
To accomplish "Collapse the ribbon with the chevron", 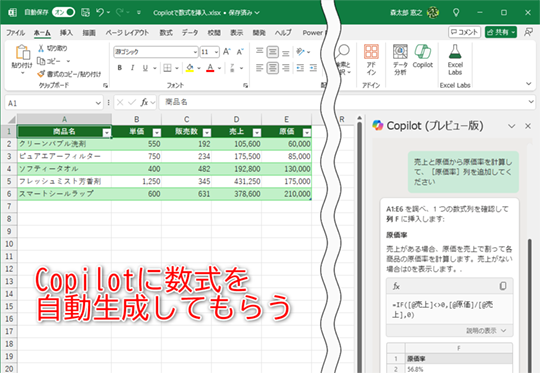I will 529,84.
